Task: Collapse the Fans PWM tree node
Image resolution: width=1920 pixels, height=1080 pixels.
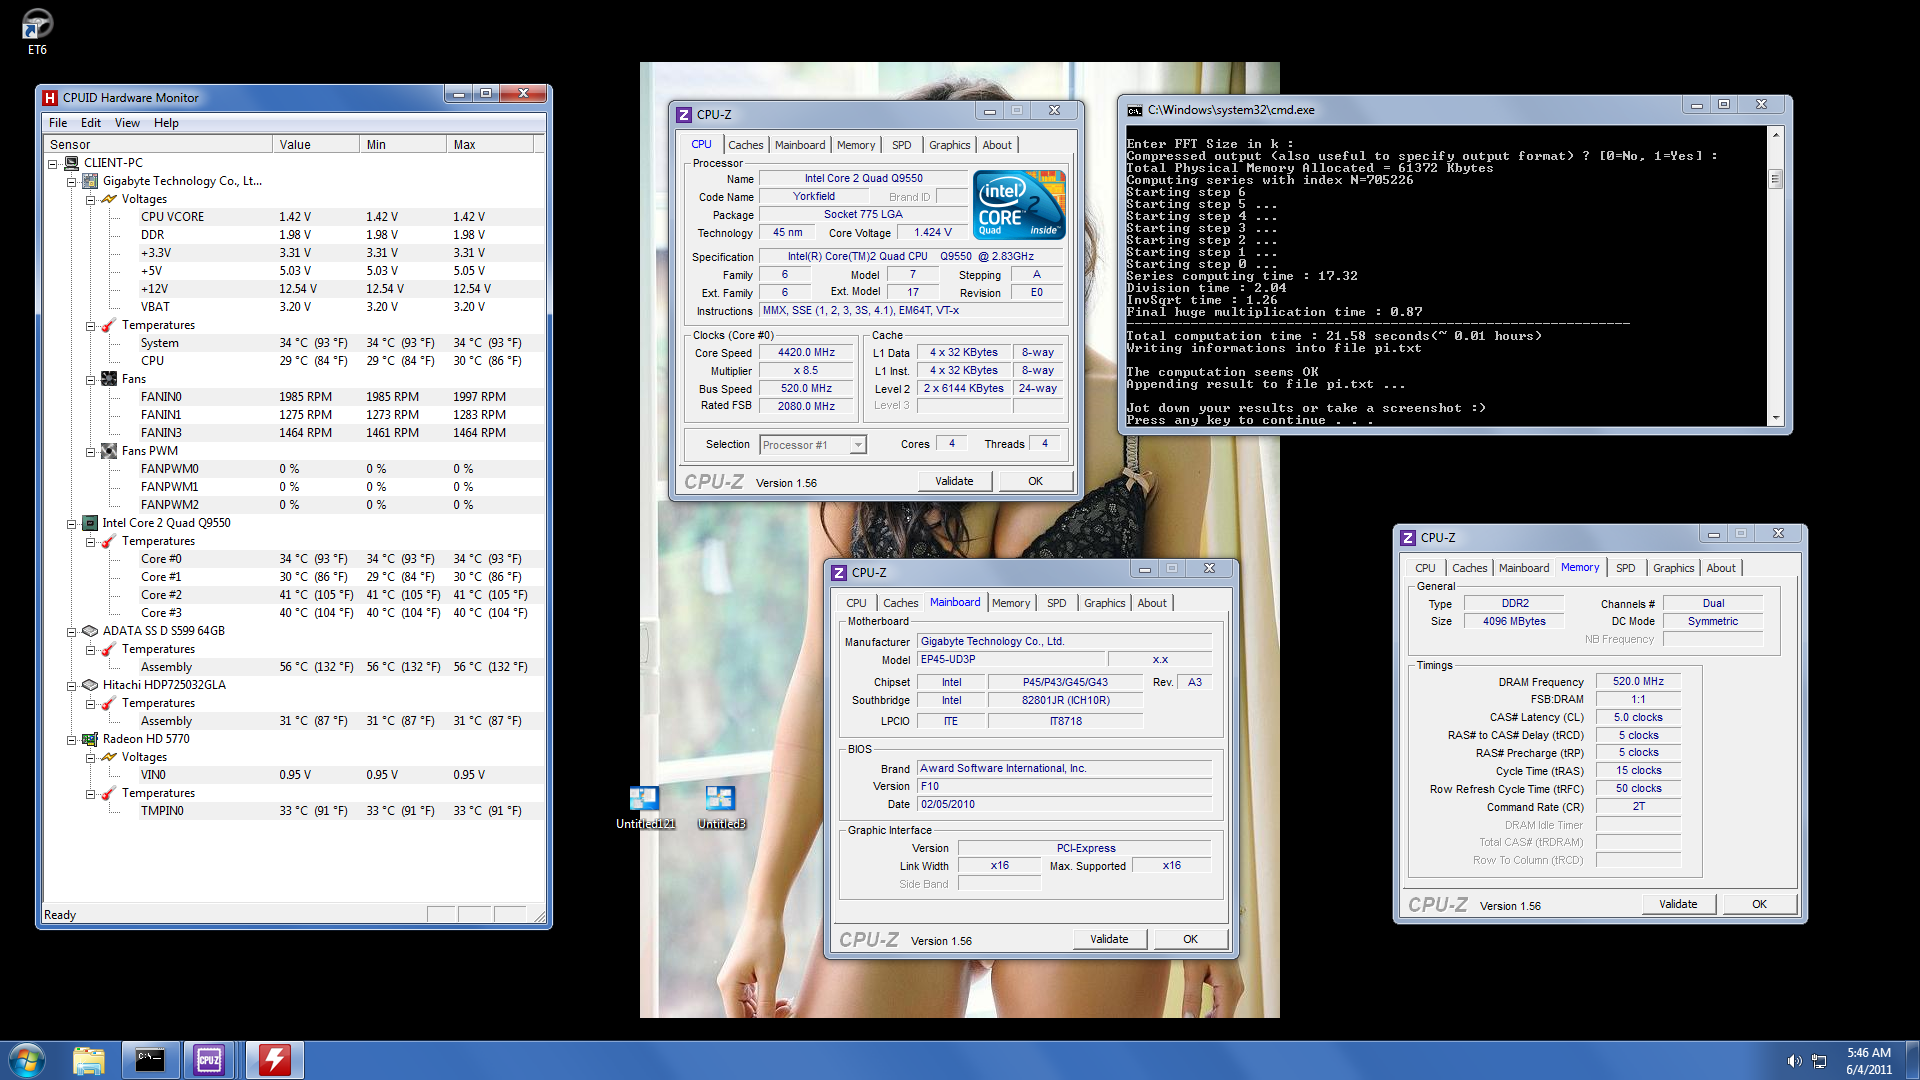Action: tap(91, 452)
